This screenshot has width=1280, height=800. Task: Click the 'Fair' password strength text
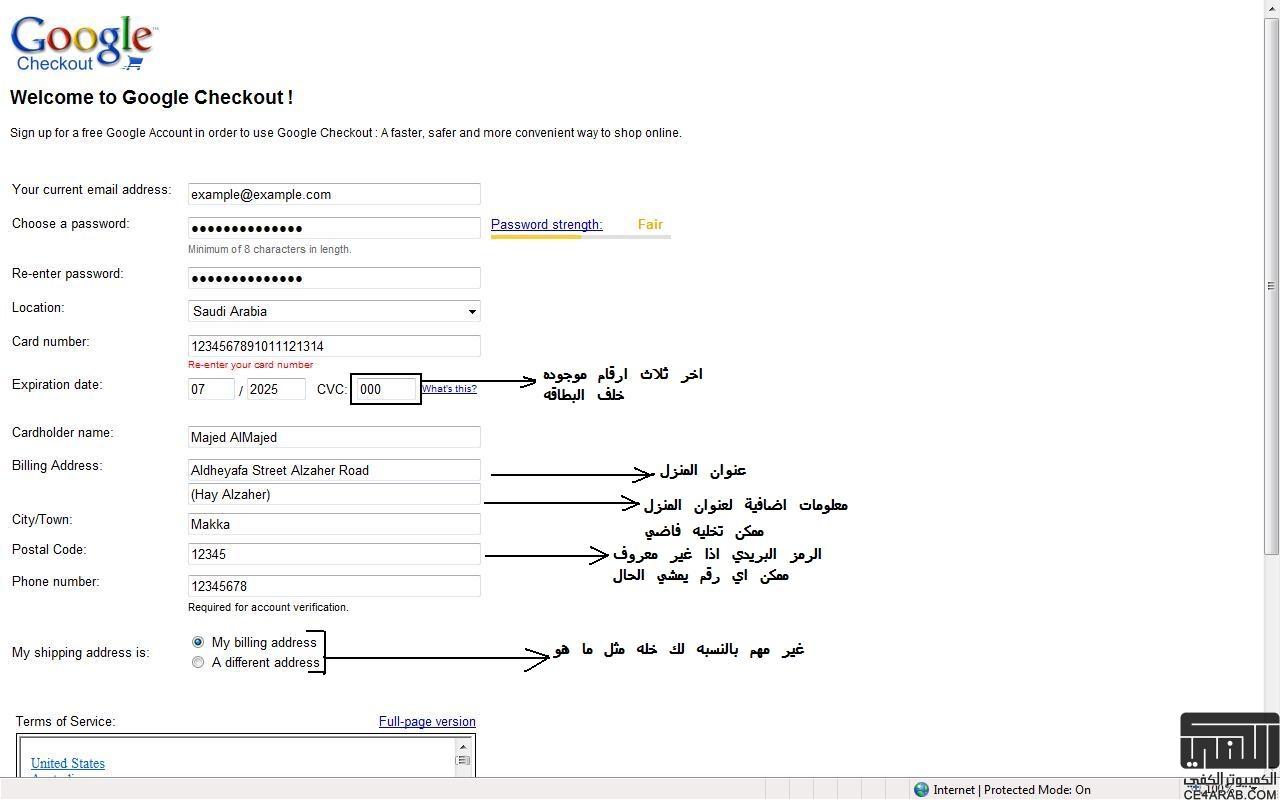coord(650,225)
